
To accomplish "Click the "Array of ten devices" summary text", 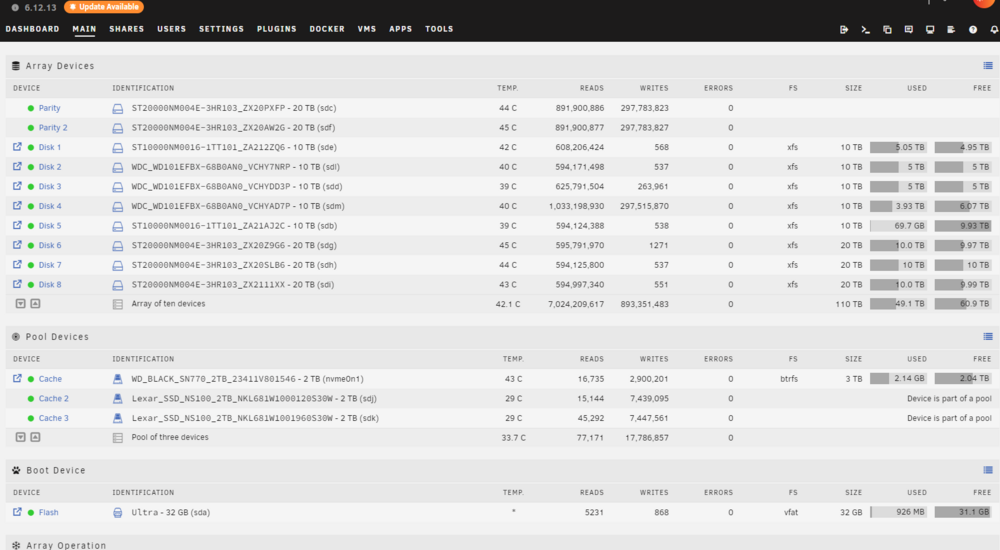I will 168,304.
